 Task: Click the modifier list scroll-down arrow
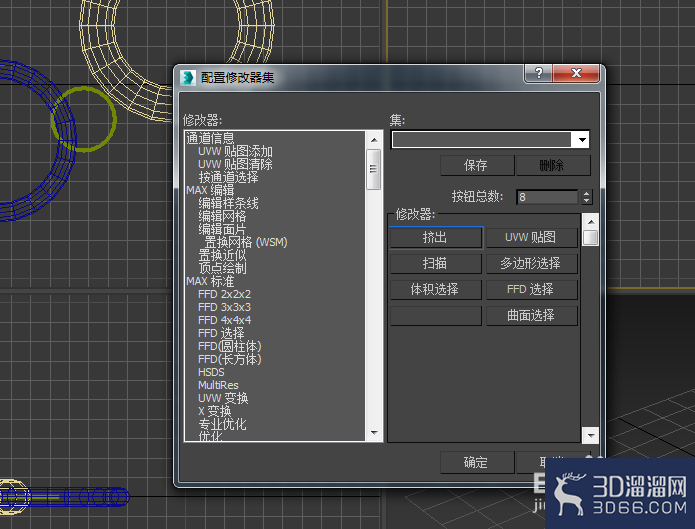pos(374,433)
